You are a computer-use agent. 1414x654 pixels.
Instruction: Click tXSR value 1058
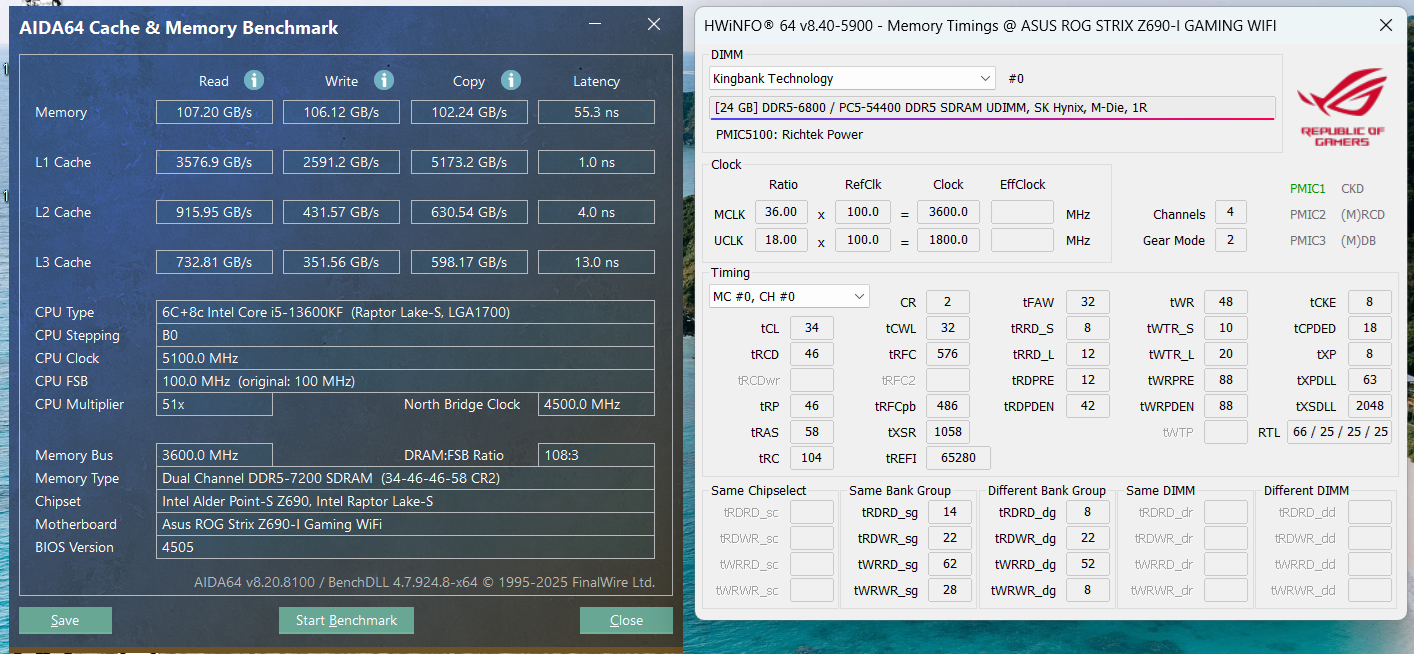pos(948,432)
